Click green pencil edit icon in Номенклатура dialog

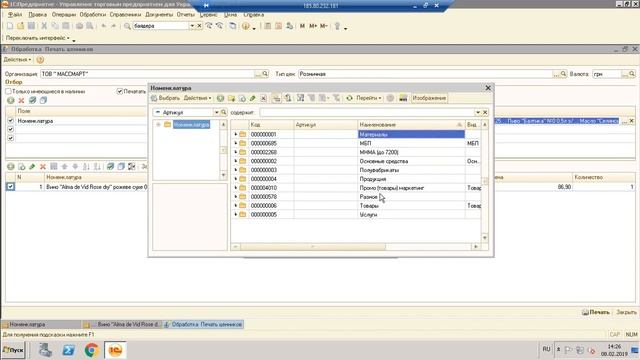(253, 98)
